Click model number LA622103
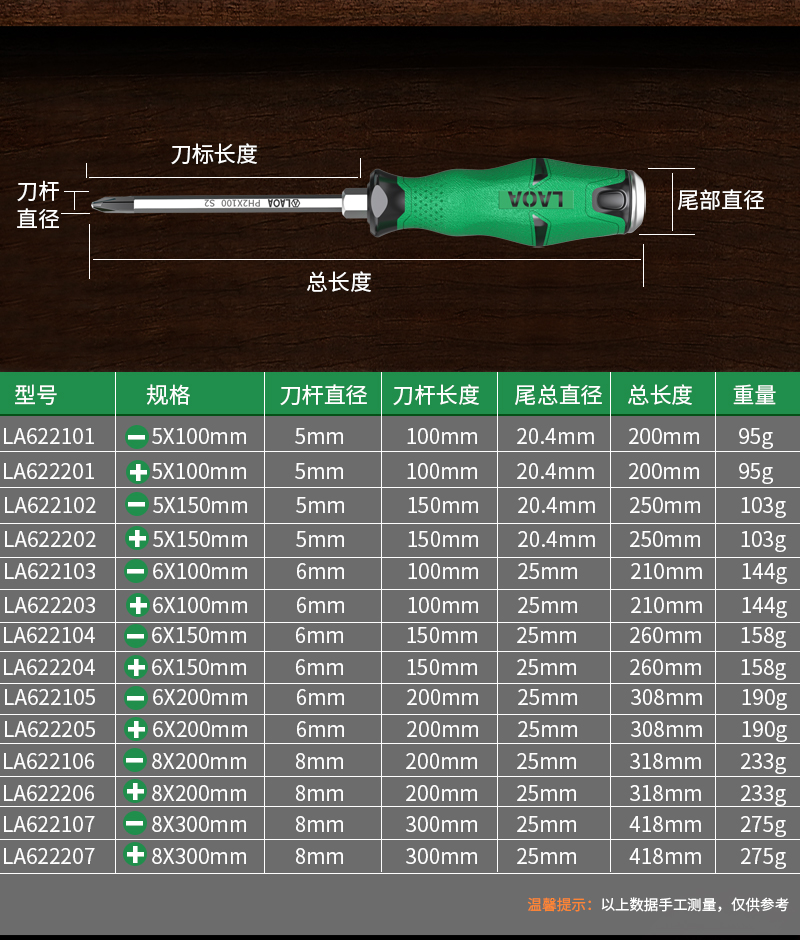Screen dimensions: 800x940 50,571
